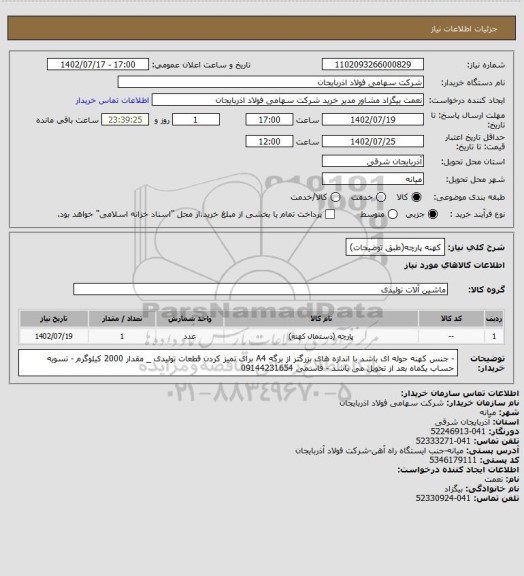The image size is (524, 576).
Task: Click the اطلاعات کالاهای مورد نیاز heading
Action: (x=455, y=265)
